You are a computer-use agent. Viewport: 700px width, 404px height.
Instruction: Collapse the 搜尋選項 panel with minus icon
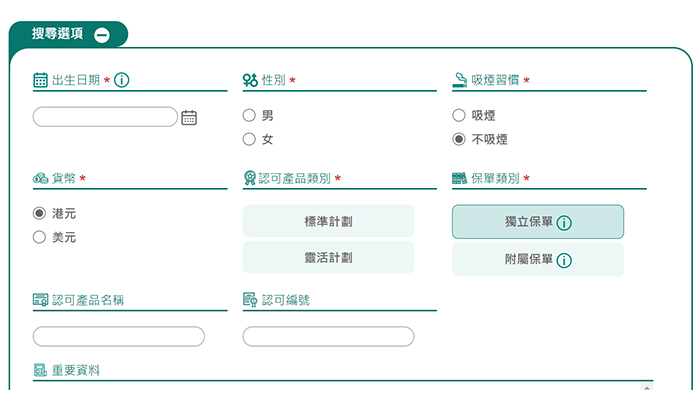click(102, 35)
